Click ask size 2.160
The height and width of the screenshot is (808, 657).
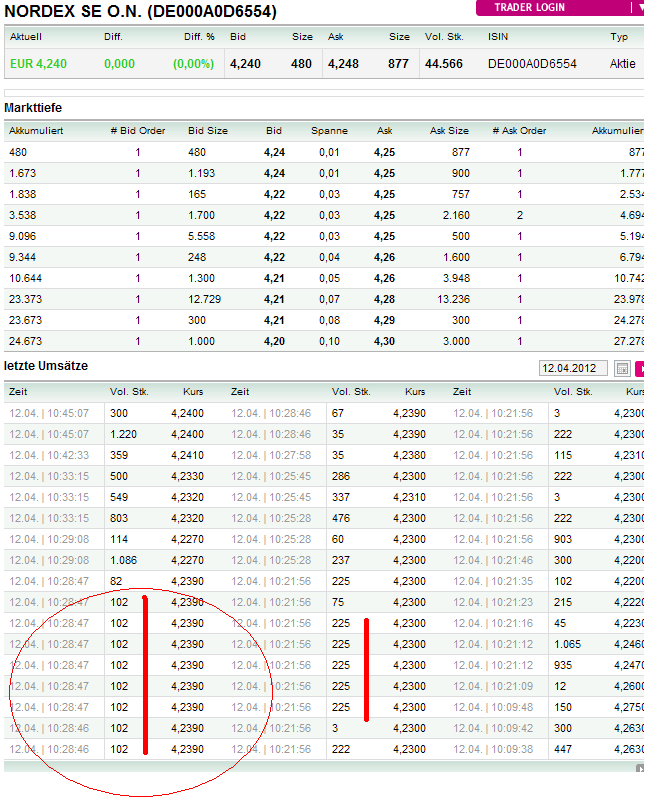coord(456,215)
